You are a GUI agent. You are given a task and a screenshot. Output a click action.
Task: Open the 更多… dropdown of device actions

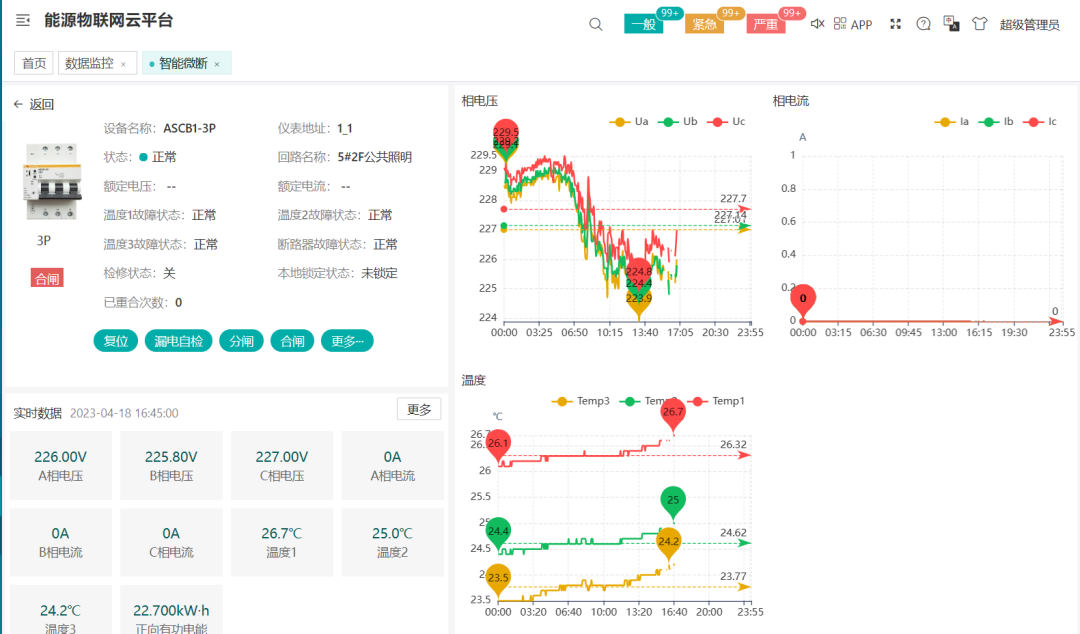[x=347, y=340]
